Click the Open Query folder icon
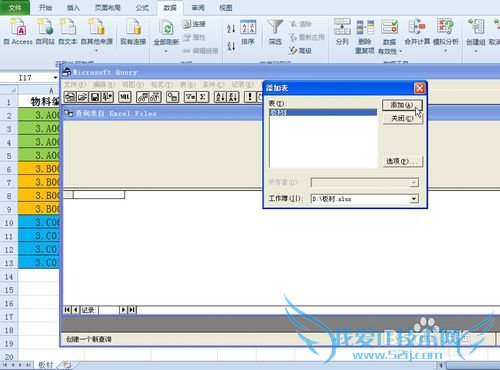 (82, 97)
